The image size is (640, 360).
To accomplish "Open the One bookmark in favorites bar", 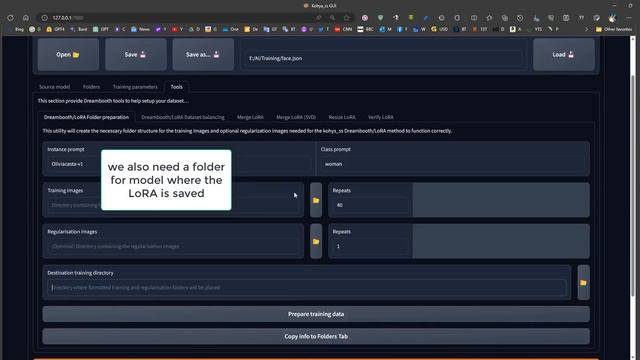I will pyautogui.click(x=231, y=29).
